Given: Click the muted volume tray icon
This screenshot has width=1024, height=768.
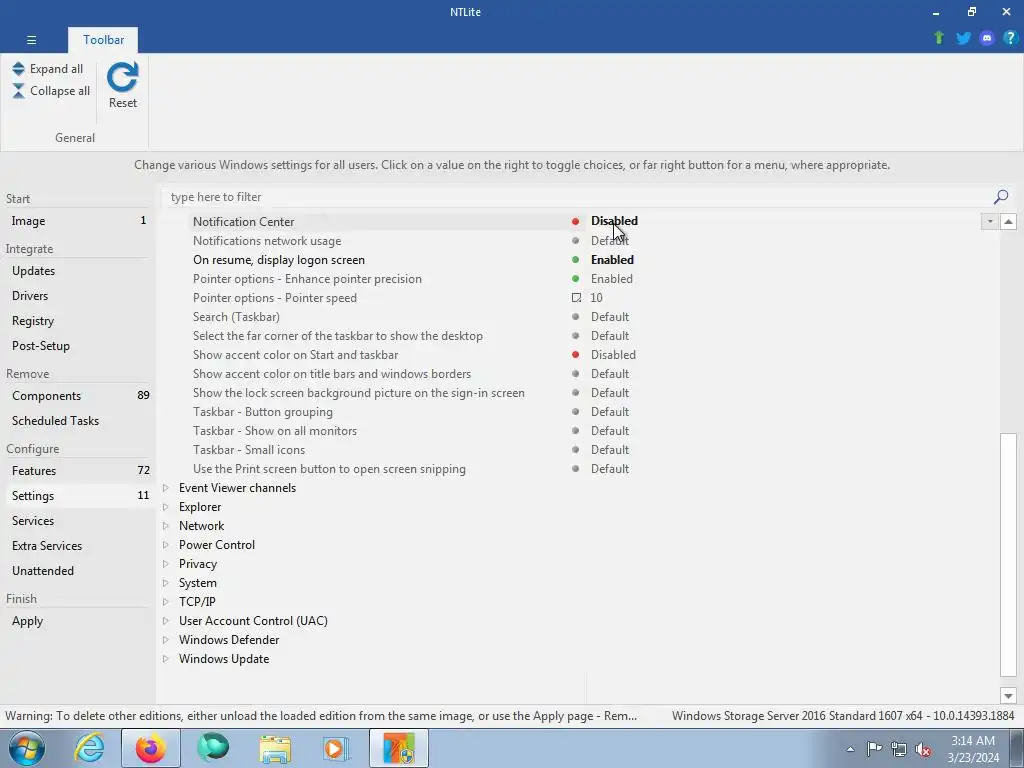Looking at the screenshot, I should 923,749.
